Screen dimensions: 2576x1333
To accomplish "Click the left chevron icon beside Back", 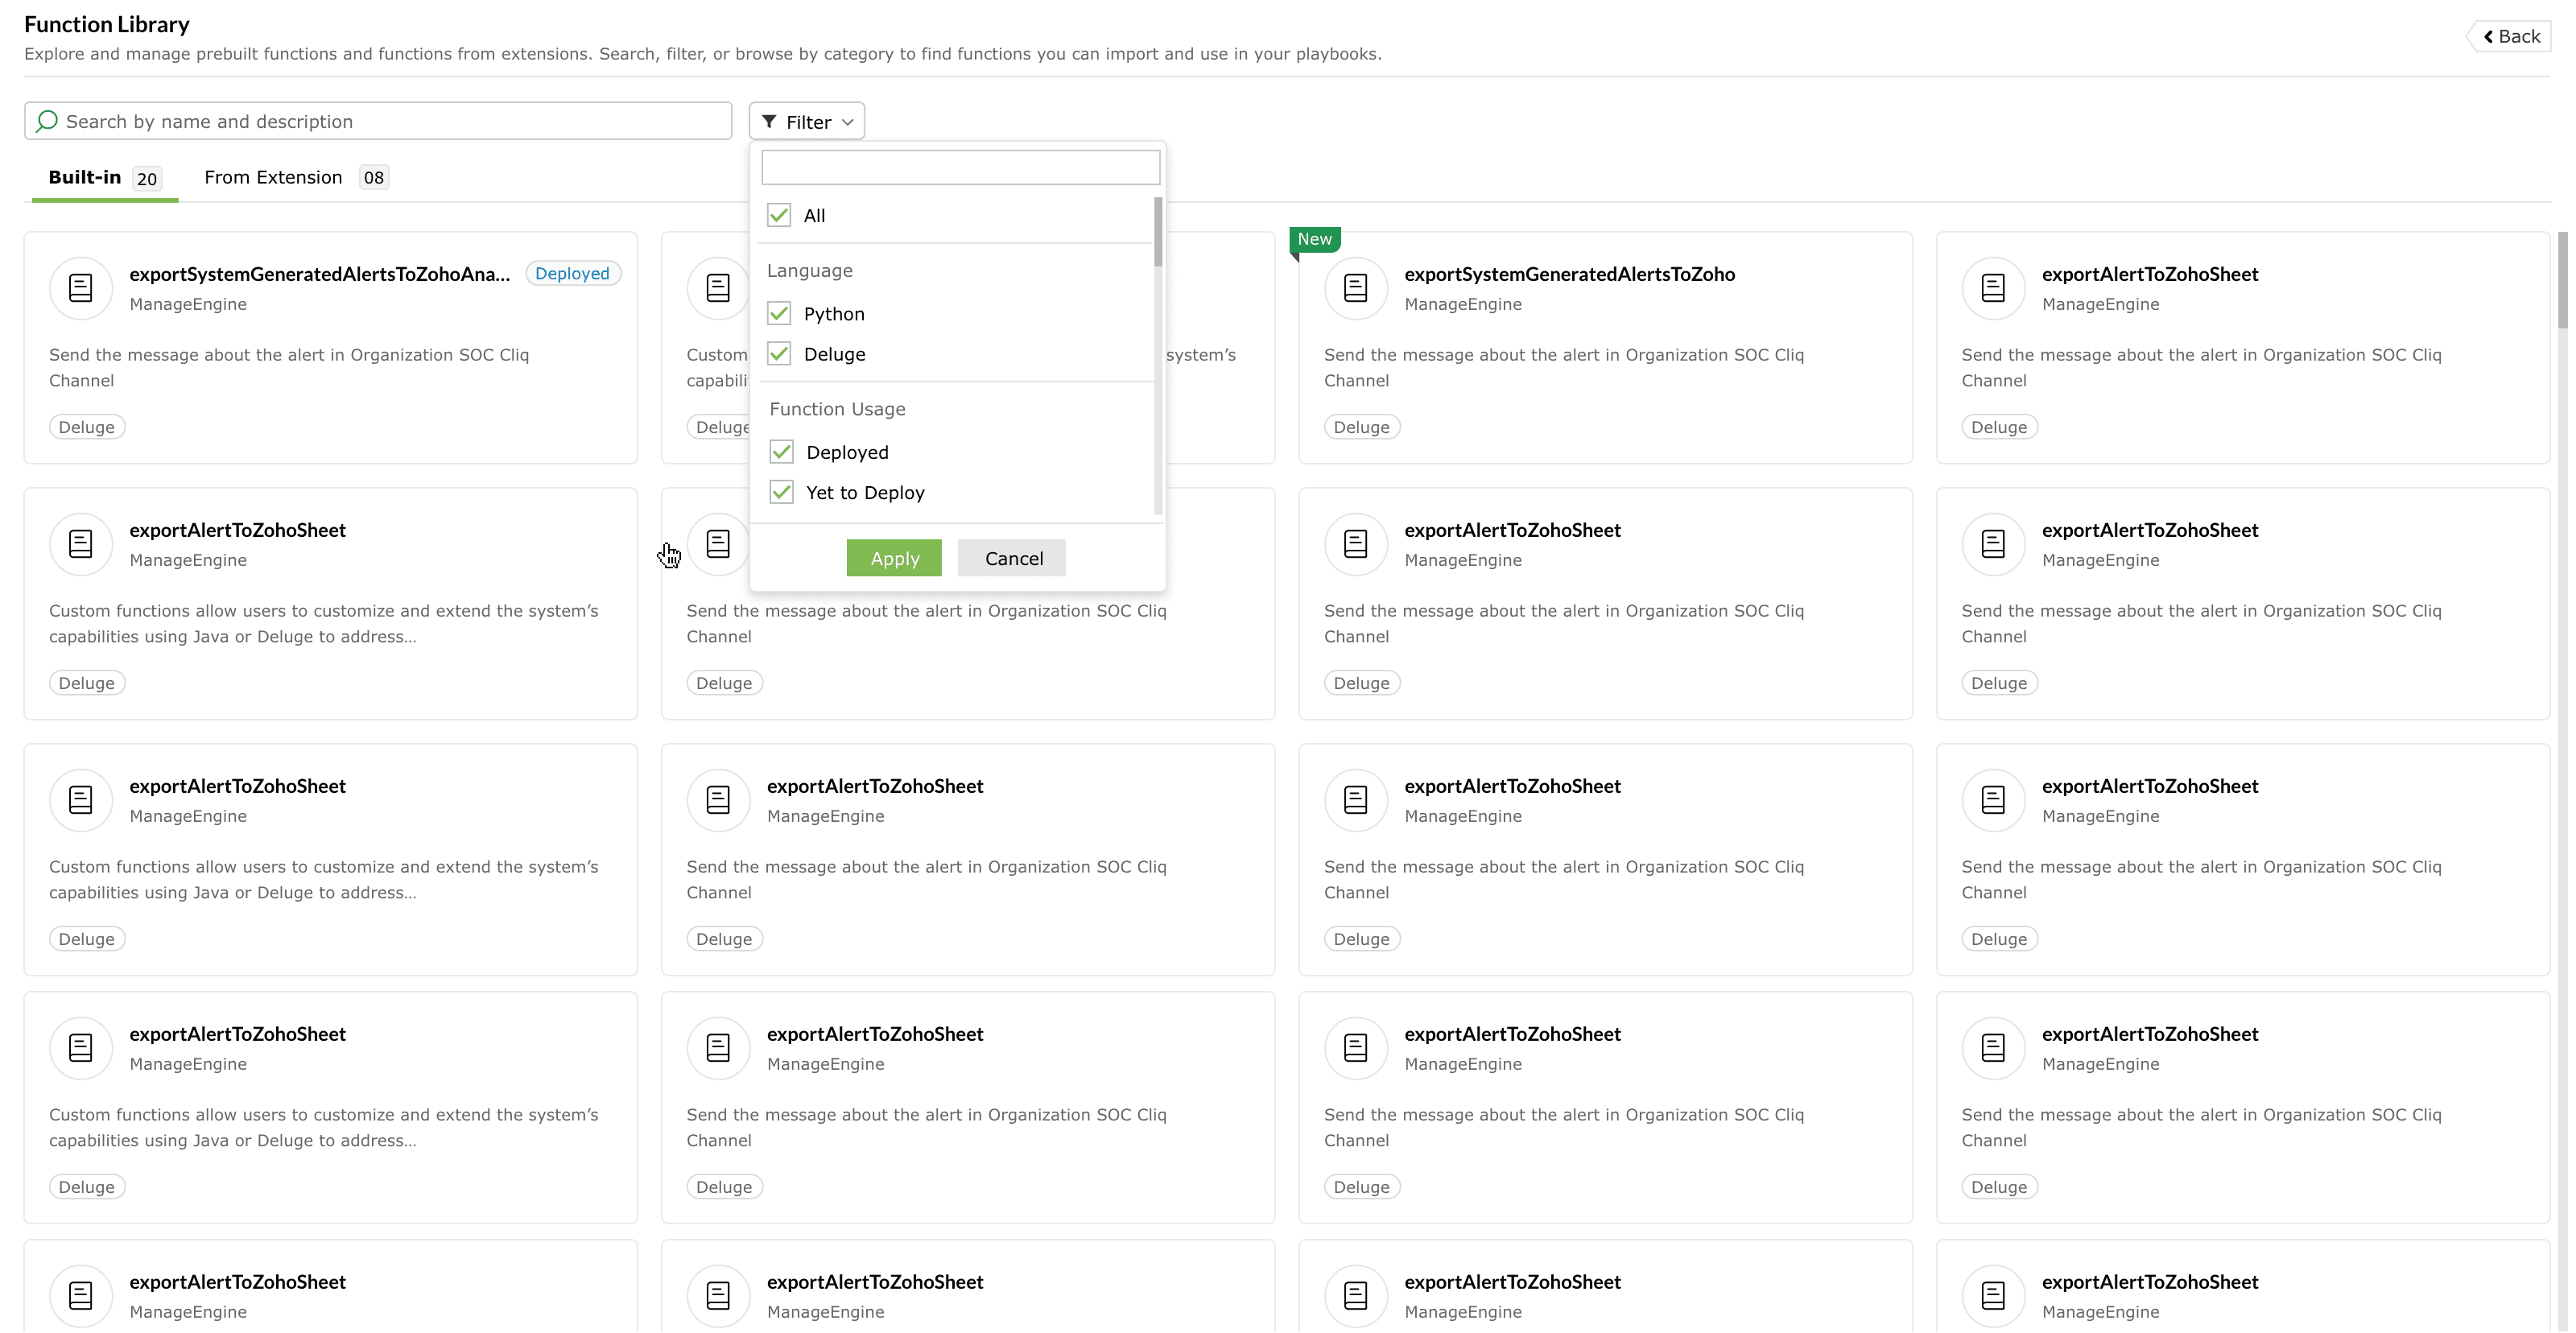I will (2488, 37).
